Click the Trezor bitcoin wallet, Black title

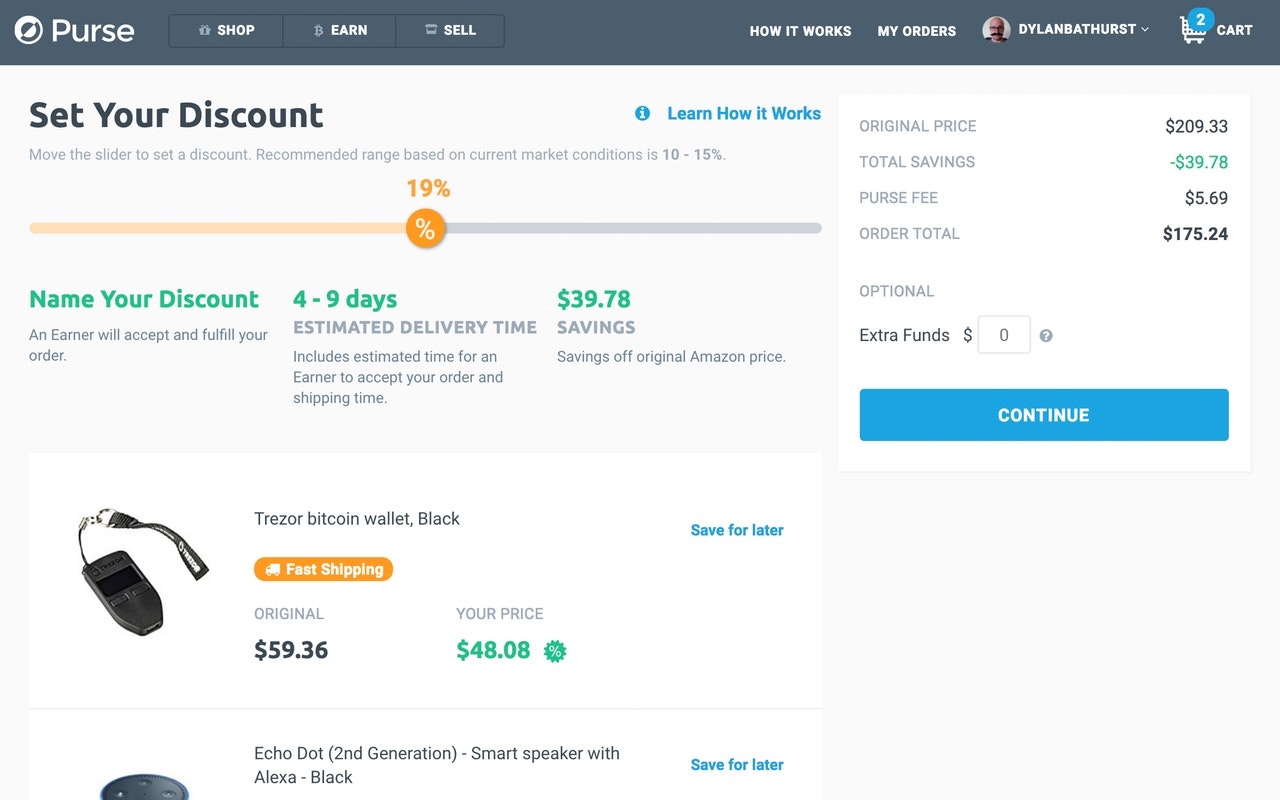pos(357,519)
